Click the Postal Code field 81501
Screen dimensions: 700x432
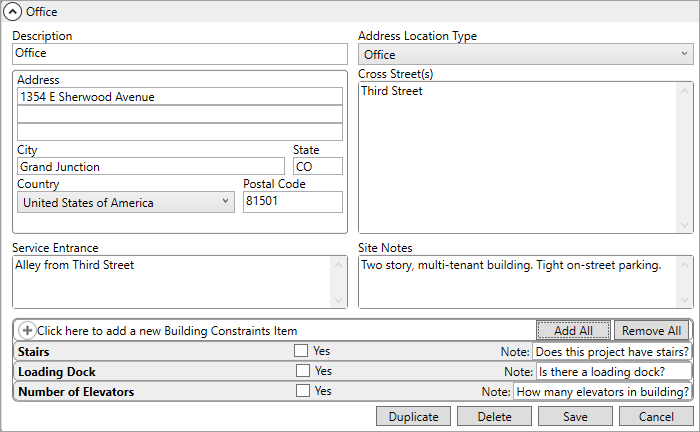pos(293,202)
